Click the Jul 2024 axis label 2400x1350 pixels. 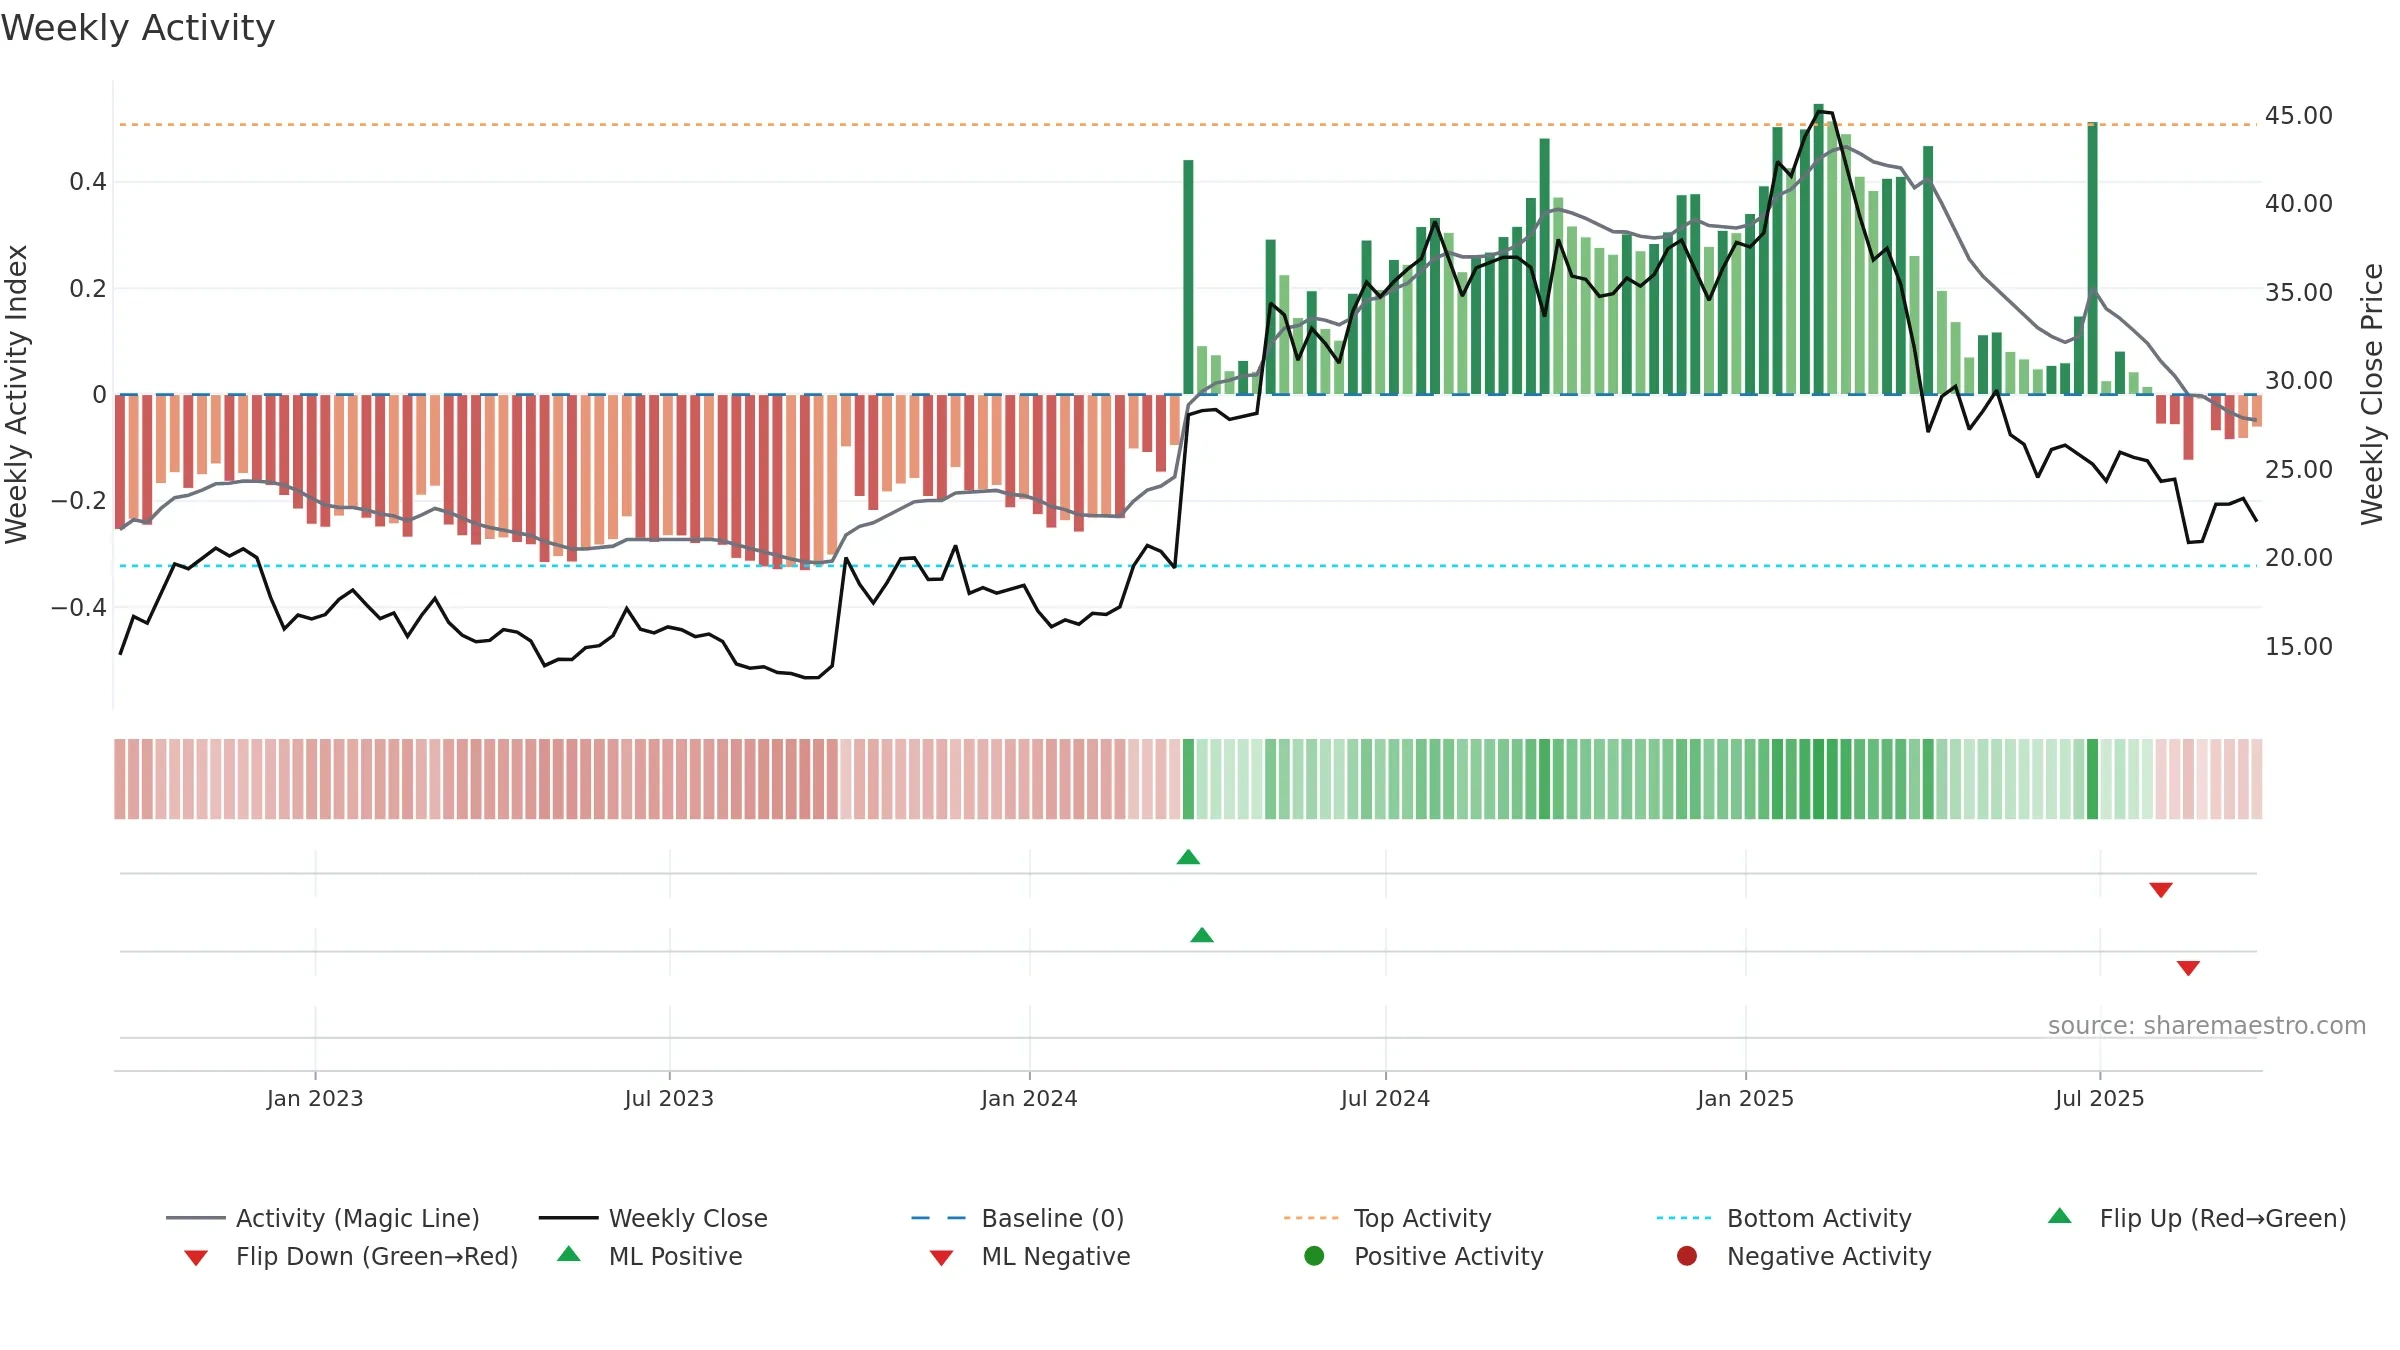[1385, 1098]
